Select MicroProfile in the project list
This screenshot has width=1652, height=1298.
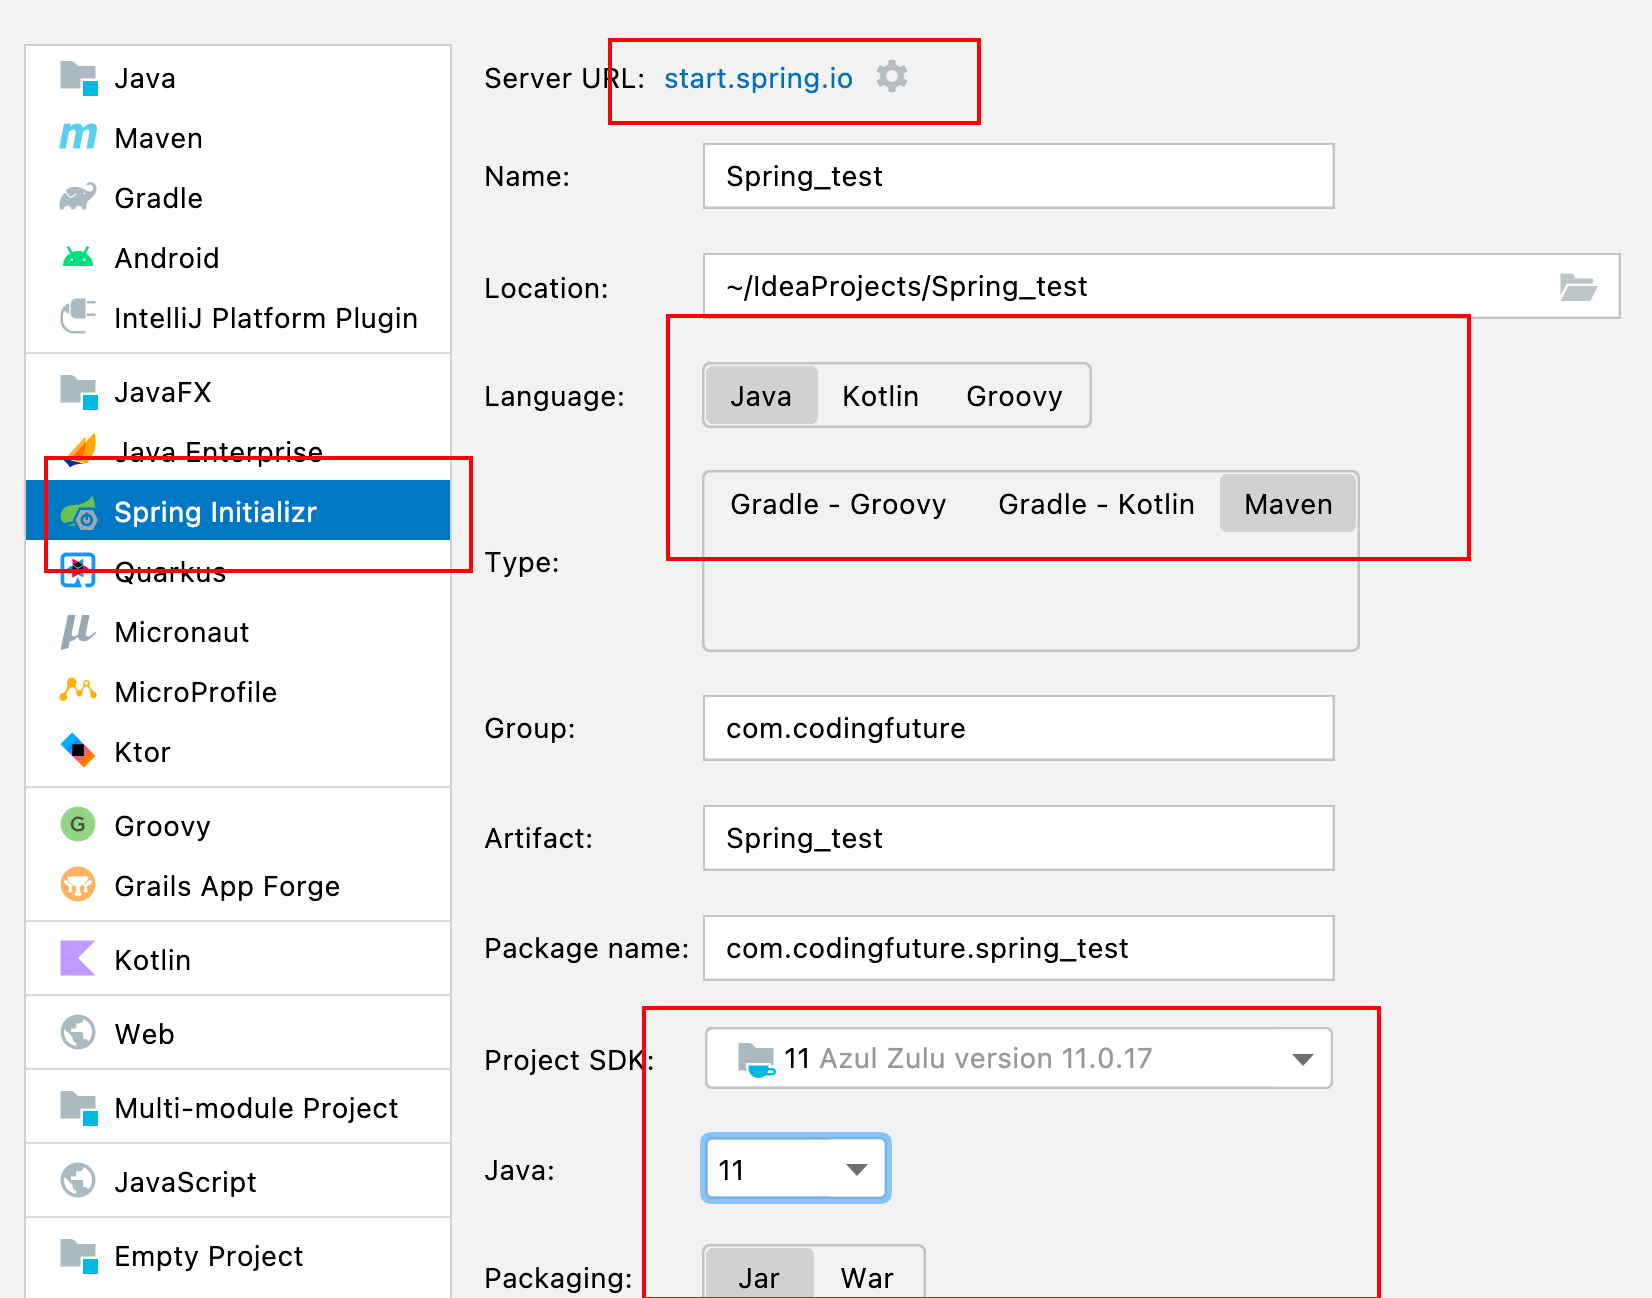click(x=238, y=691)
